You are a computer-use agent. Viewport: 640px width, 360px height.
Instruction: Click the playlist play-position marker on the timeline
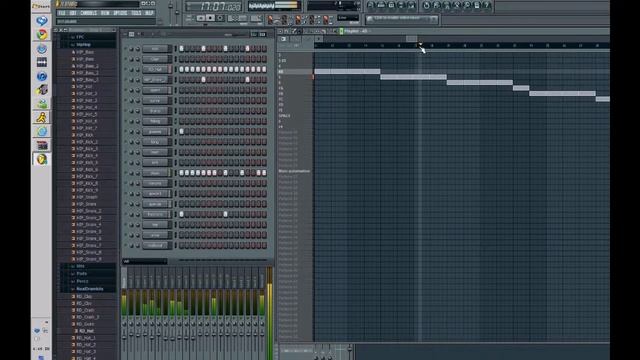pos(420,44)
